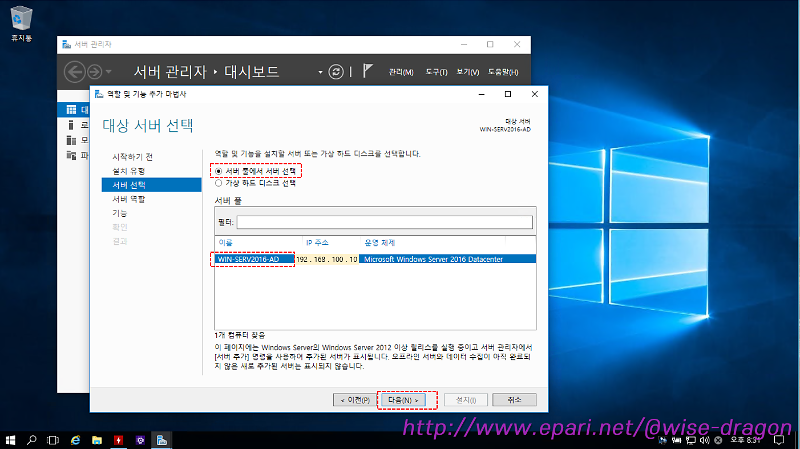Click the forward arrow in Server Manager
The width and height of the screenshot is (800, 449).
click(94, 72)
